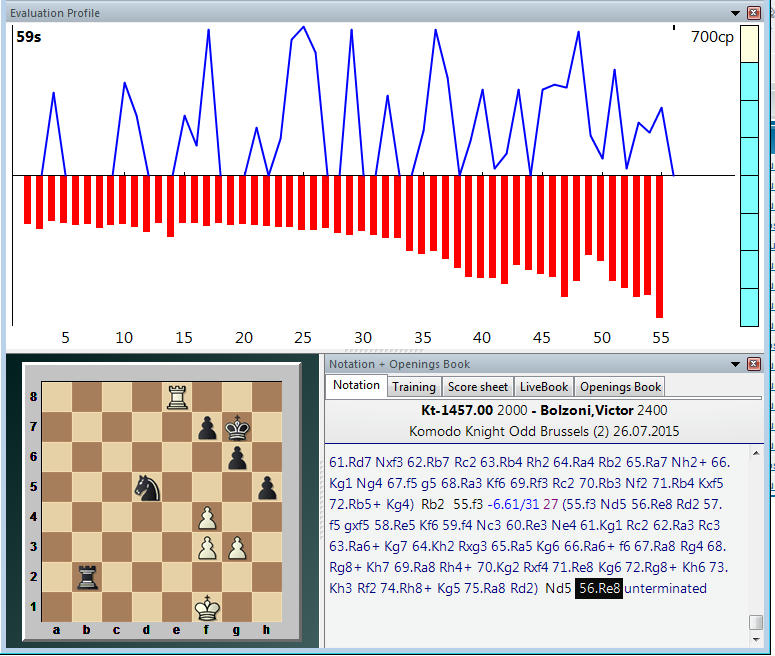
Task: Open the Openings Book tab
Action: click(620, 387)
